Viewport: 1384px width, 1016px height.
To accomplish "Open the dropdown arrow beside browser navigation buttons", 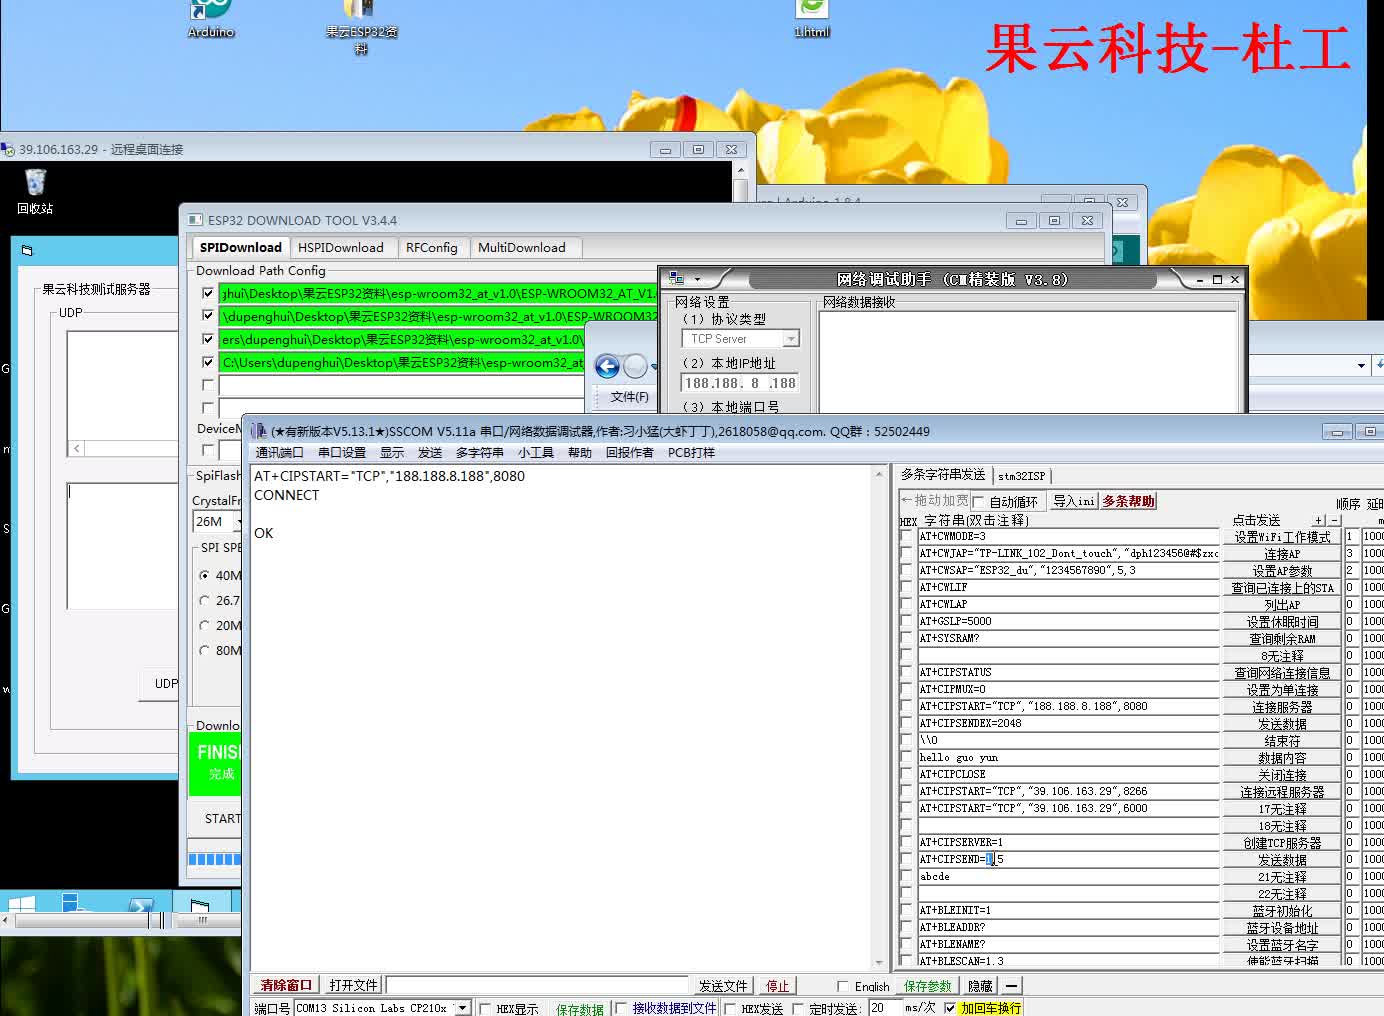I will tap(654, 367).
